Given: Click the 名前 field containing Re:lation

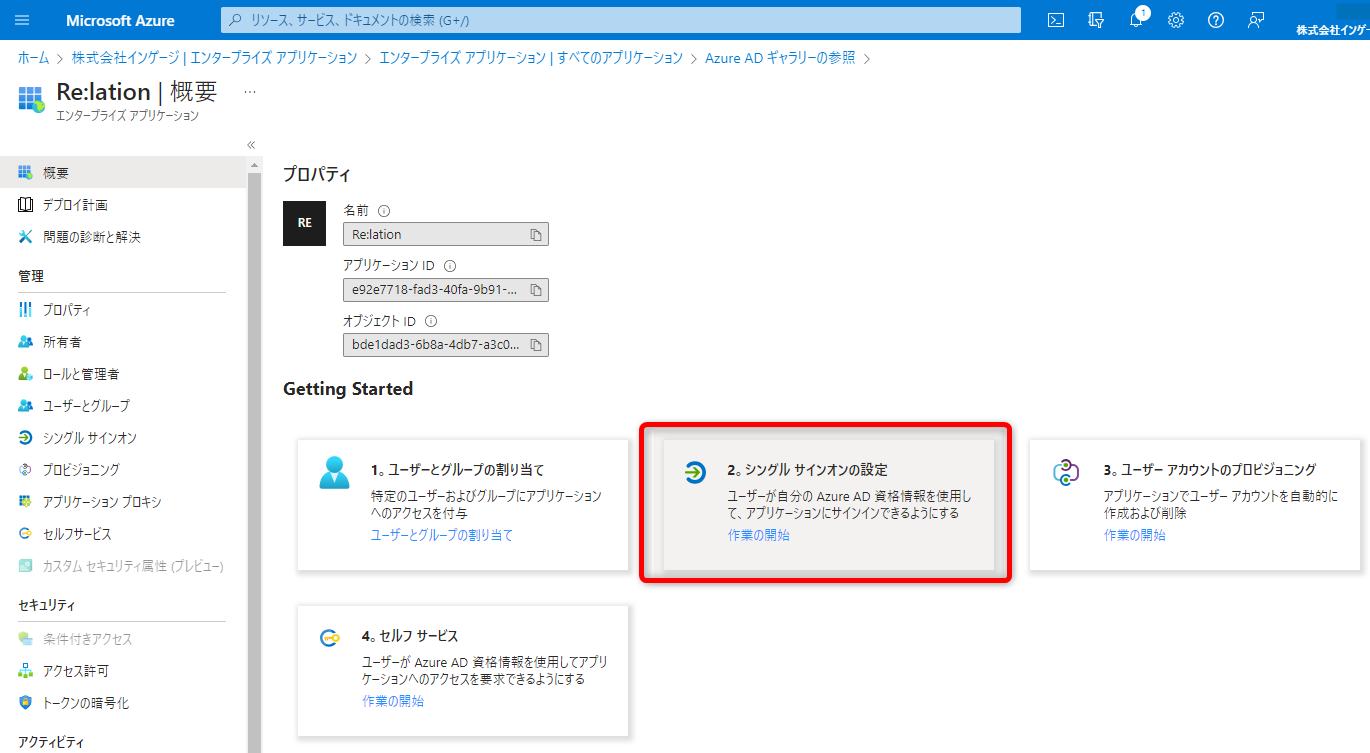Looking at the screenshot, I should point(445,235).
